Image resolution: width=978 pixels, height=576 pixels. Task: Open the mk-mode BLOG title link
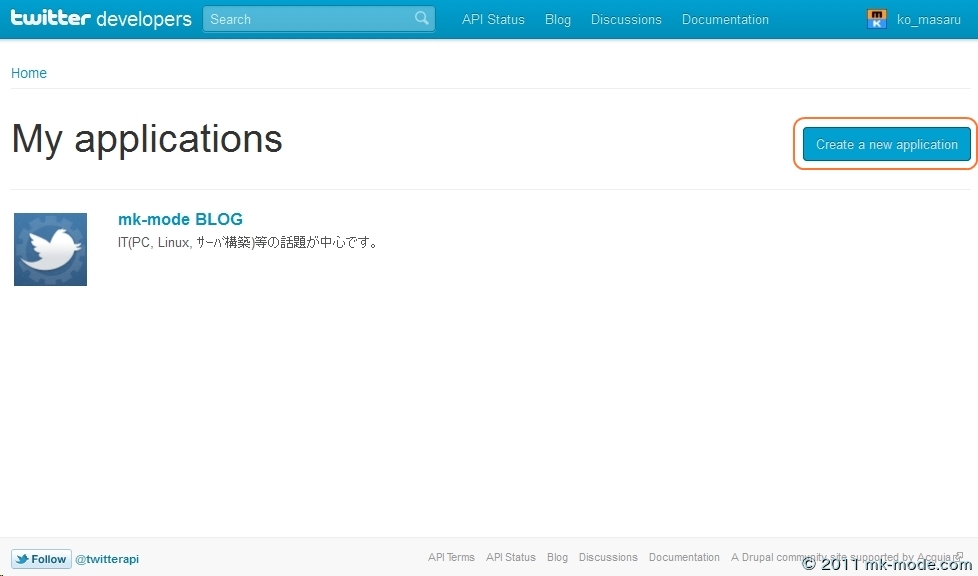tap(180, 219)
